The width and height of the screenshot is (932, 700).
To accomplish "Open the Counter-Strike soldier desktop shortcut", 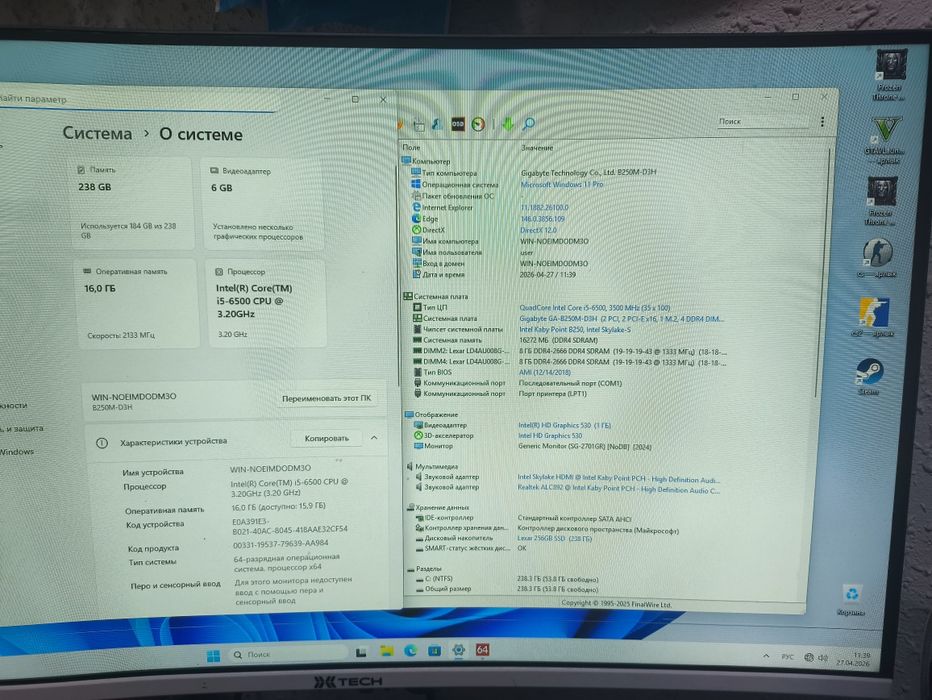I will 877,258.
